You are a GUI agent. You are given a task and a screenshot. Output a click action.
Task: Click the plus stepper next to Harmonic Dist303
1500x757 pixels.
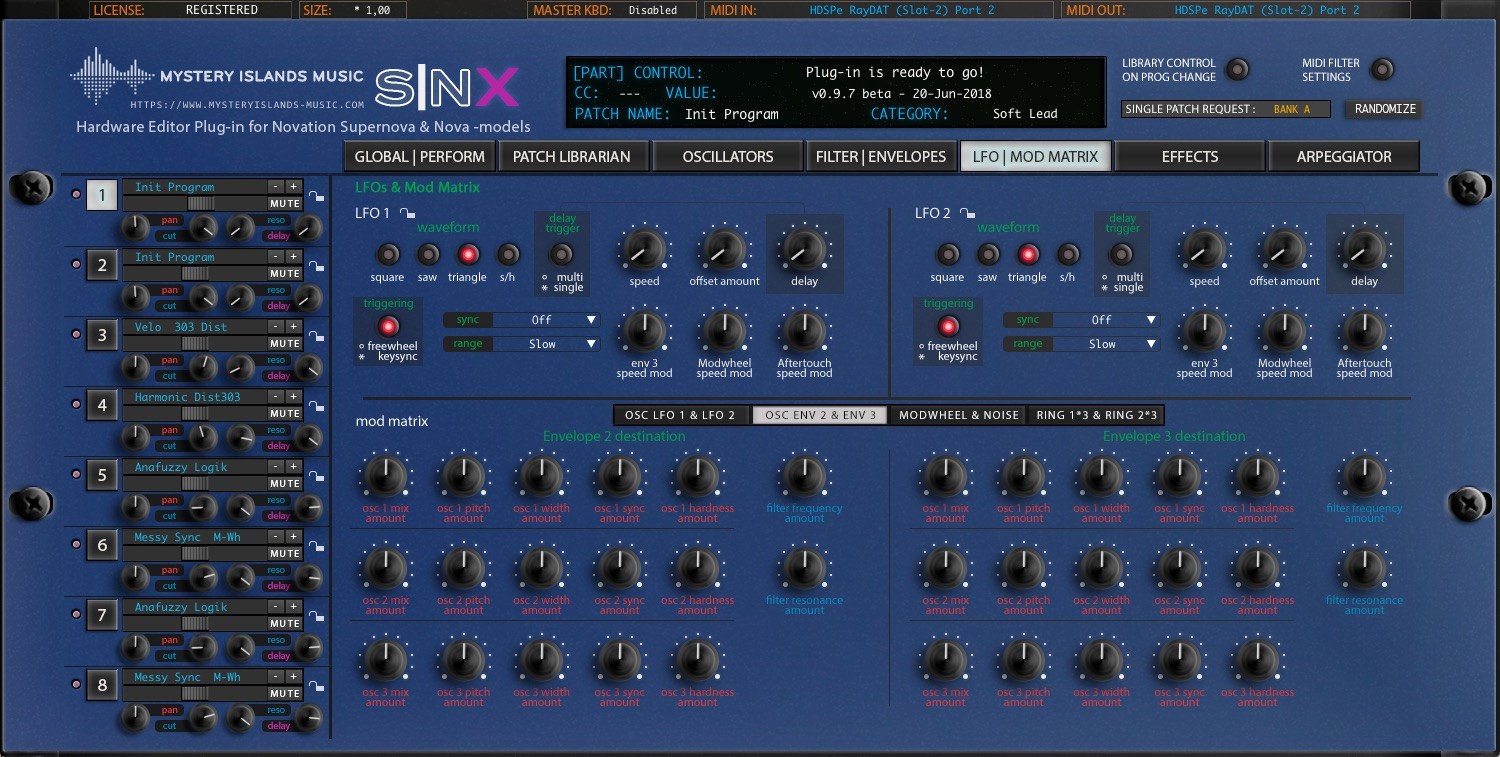coord(293,397)
